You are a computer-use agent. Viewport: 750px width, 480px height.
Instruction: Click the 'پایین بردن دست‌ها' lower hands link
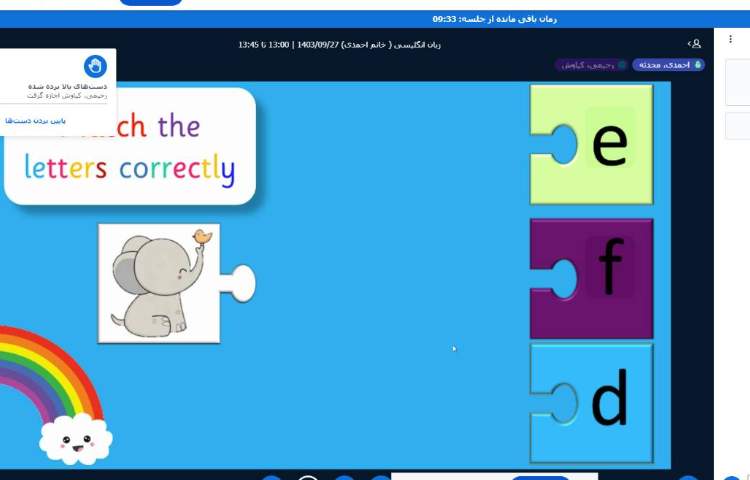click(x=36, y=120)
